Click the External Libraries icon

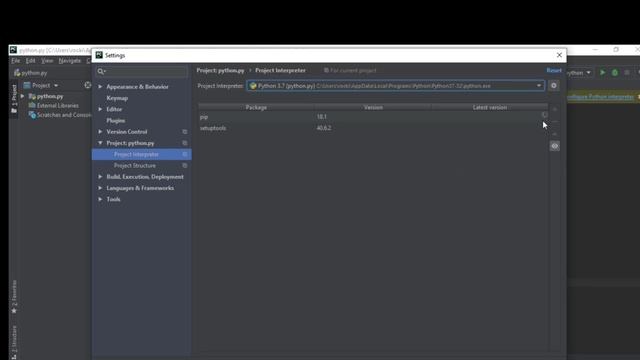point(32,106)
